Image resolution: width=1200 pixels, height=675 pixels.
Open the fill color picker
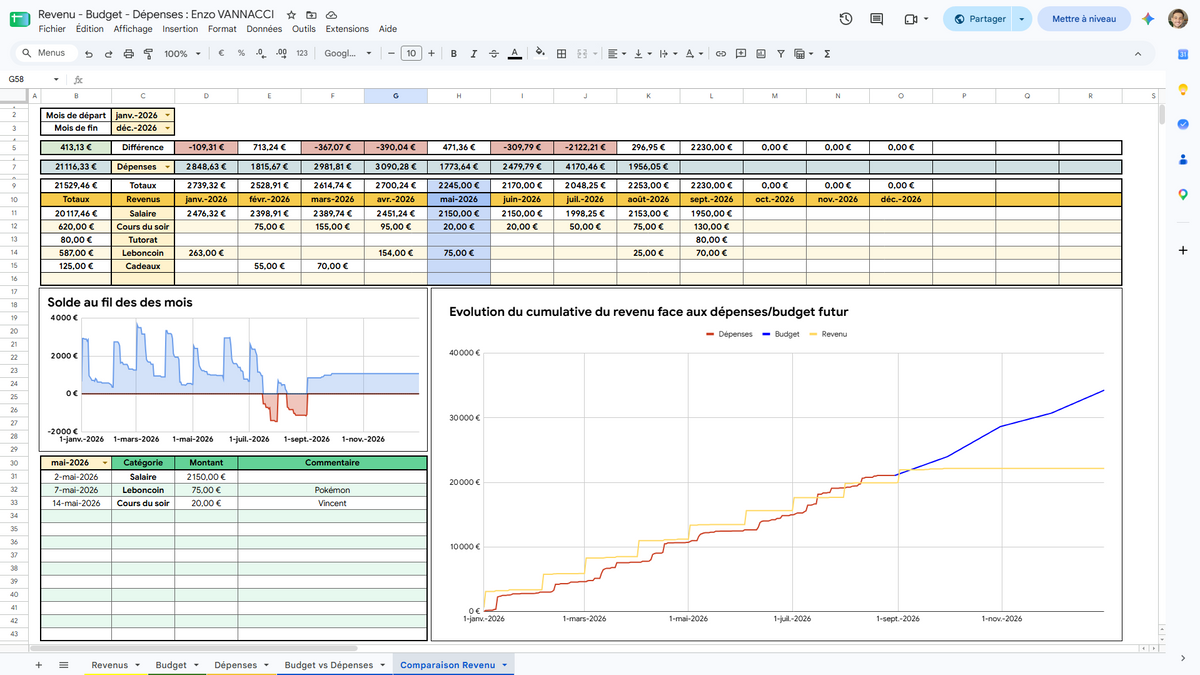541,54
